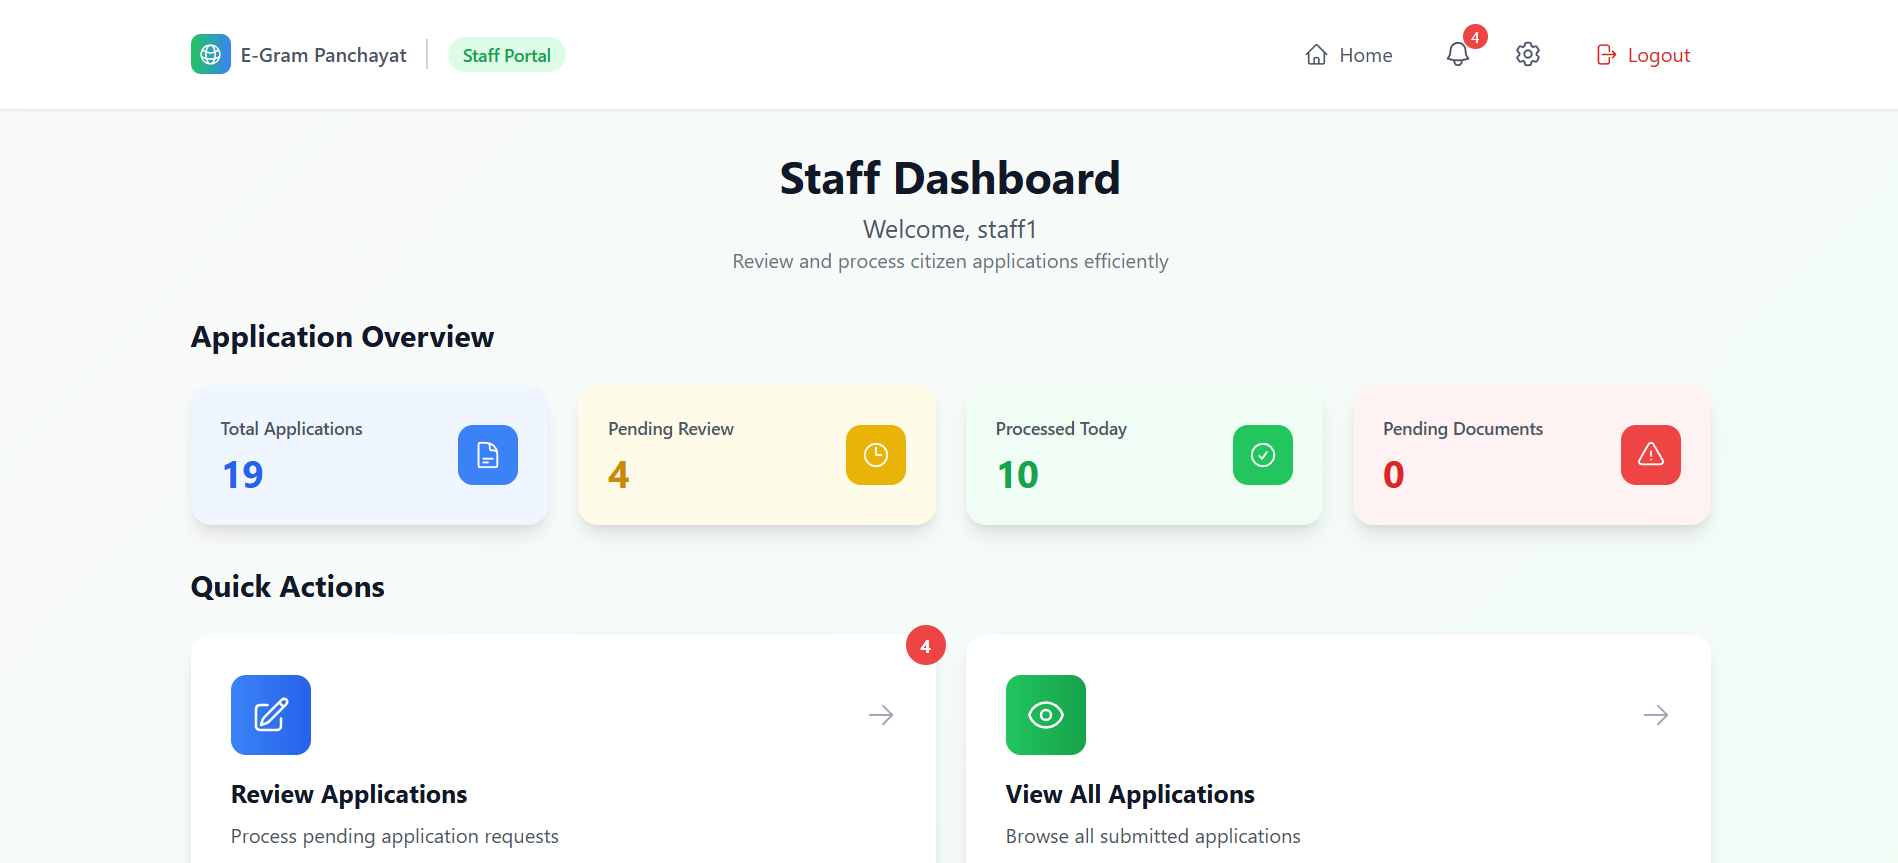The width and height of the screenshot is (1898, 863).
Task: Click the E-Gram Panchayat globe logo
Action: pos(211,54)
